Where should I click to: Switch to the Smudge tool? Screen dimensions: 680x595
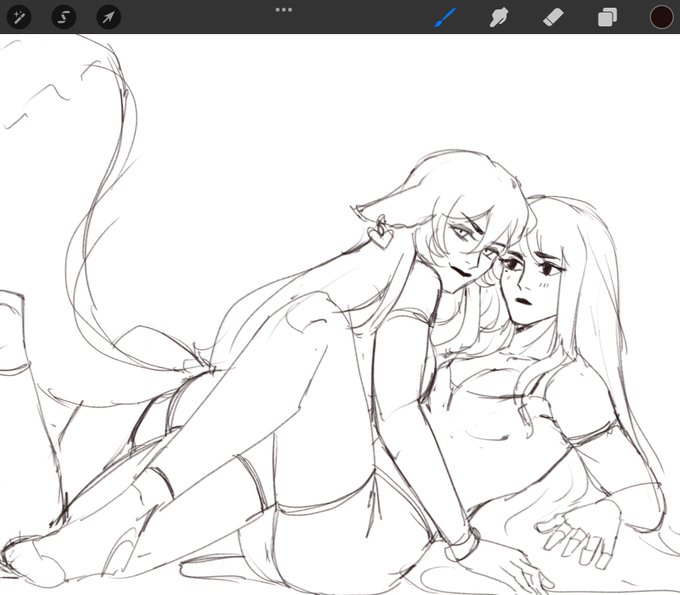point(499,17)
